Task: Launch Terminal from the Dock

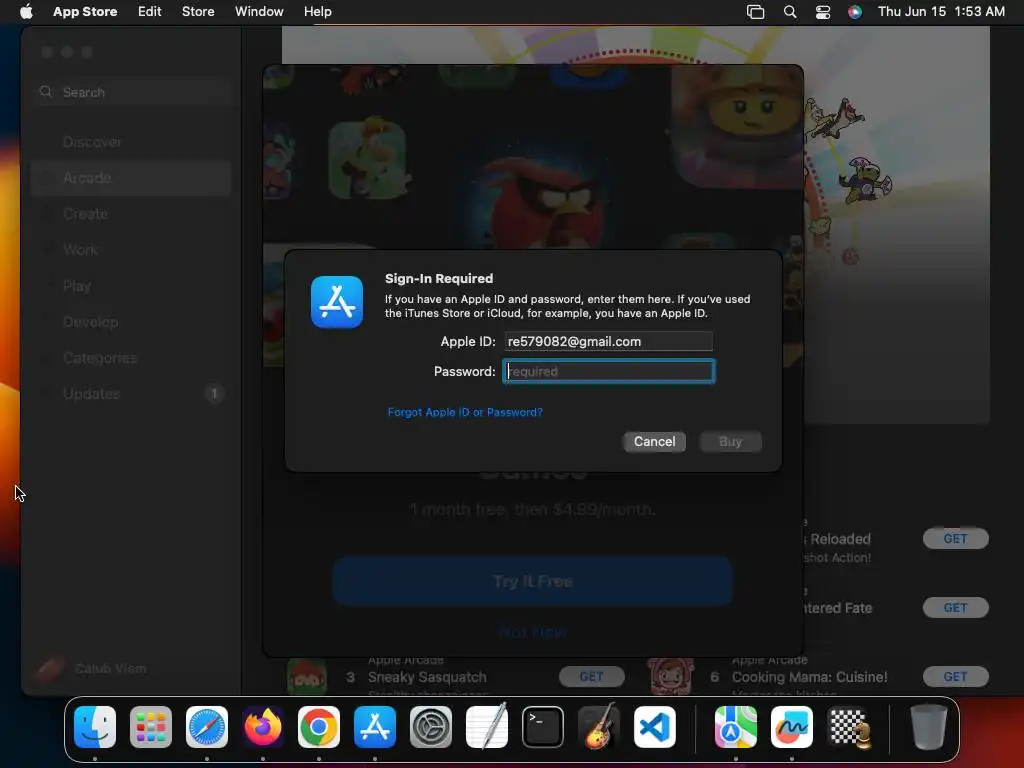Action: (543, 727)
